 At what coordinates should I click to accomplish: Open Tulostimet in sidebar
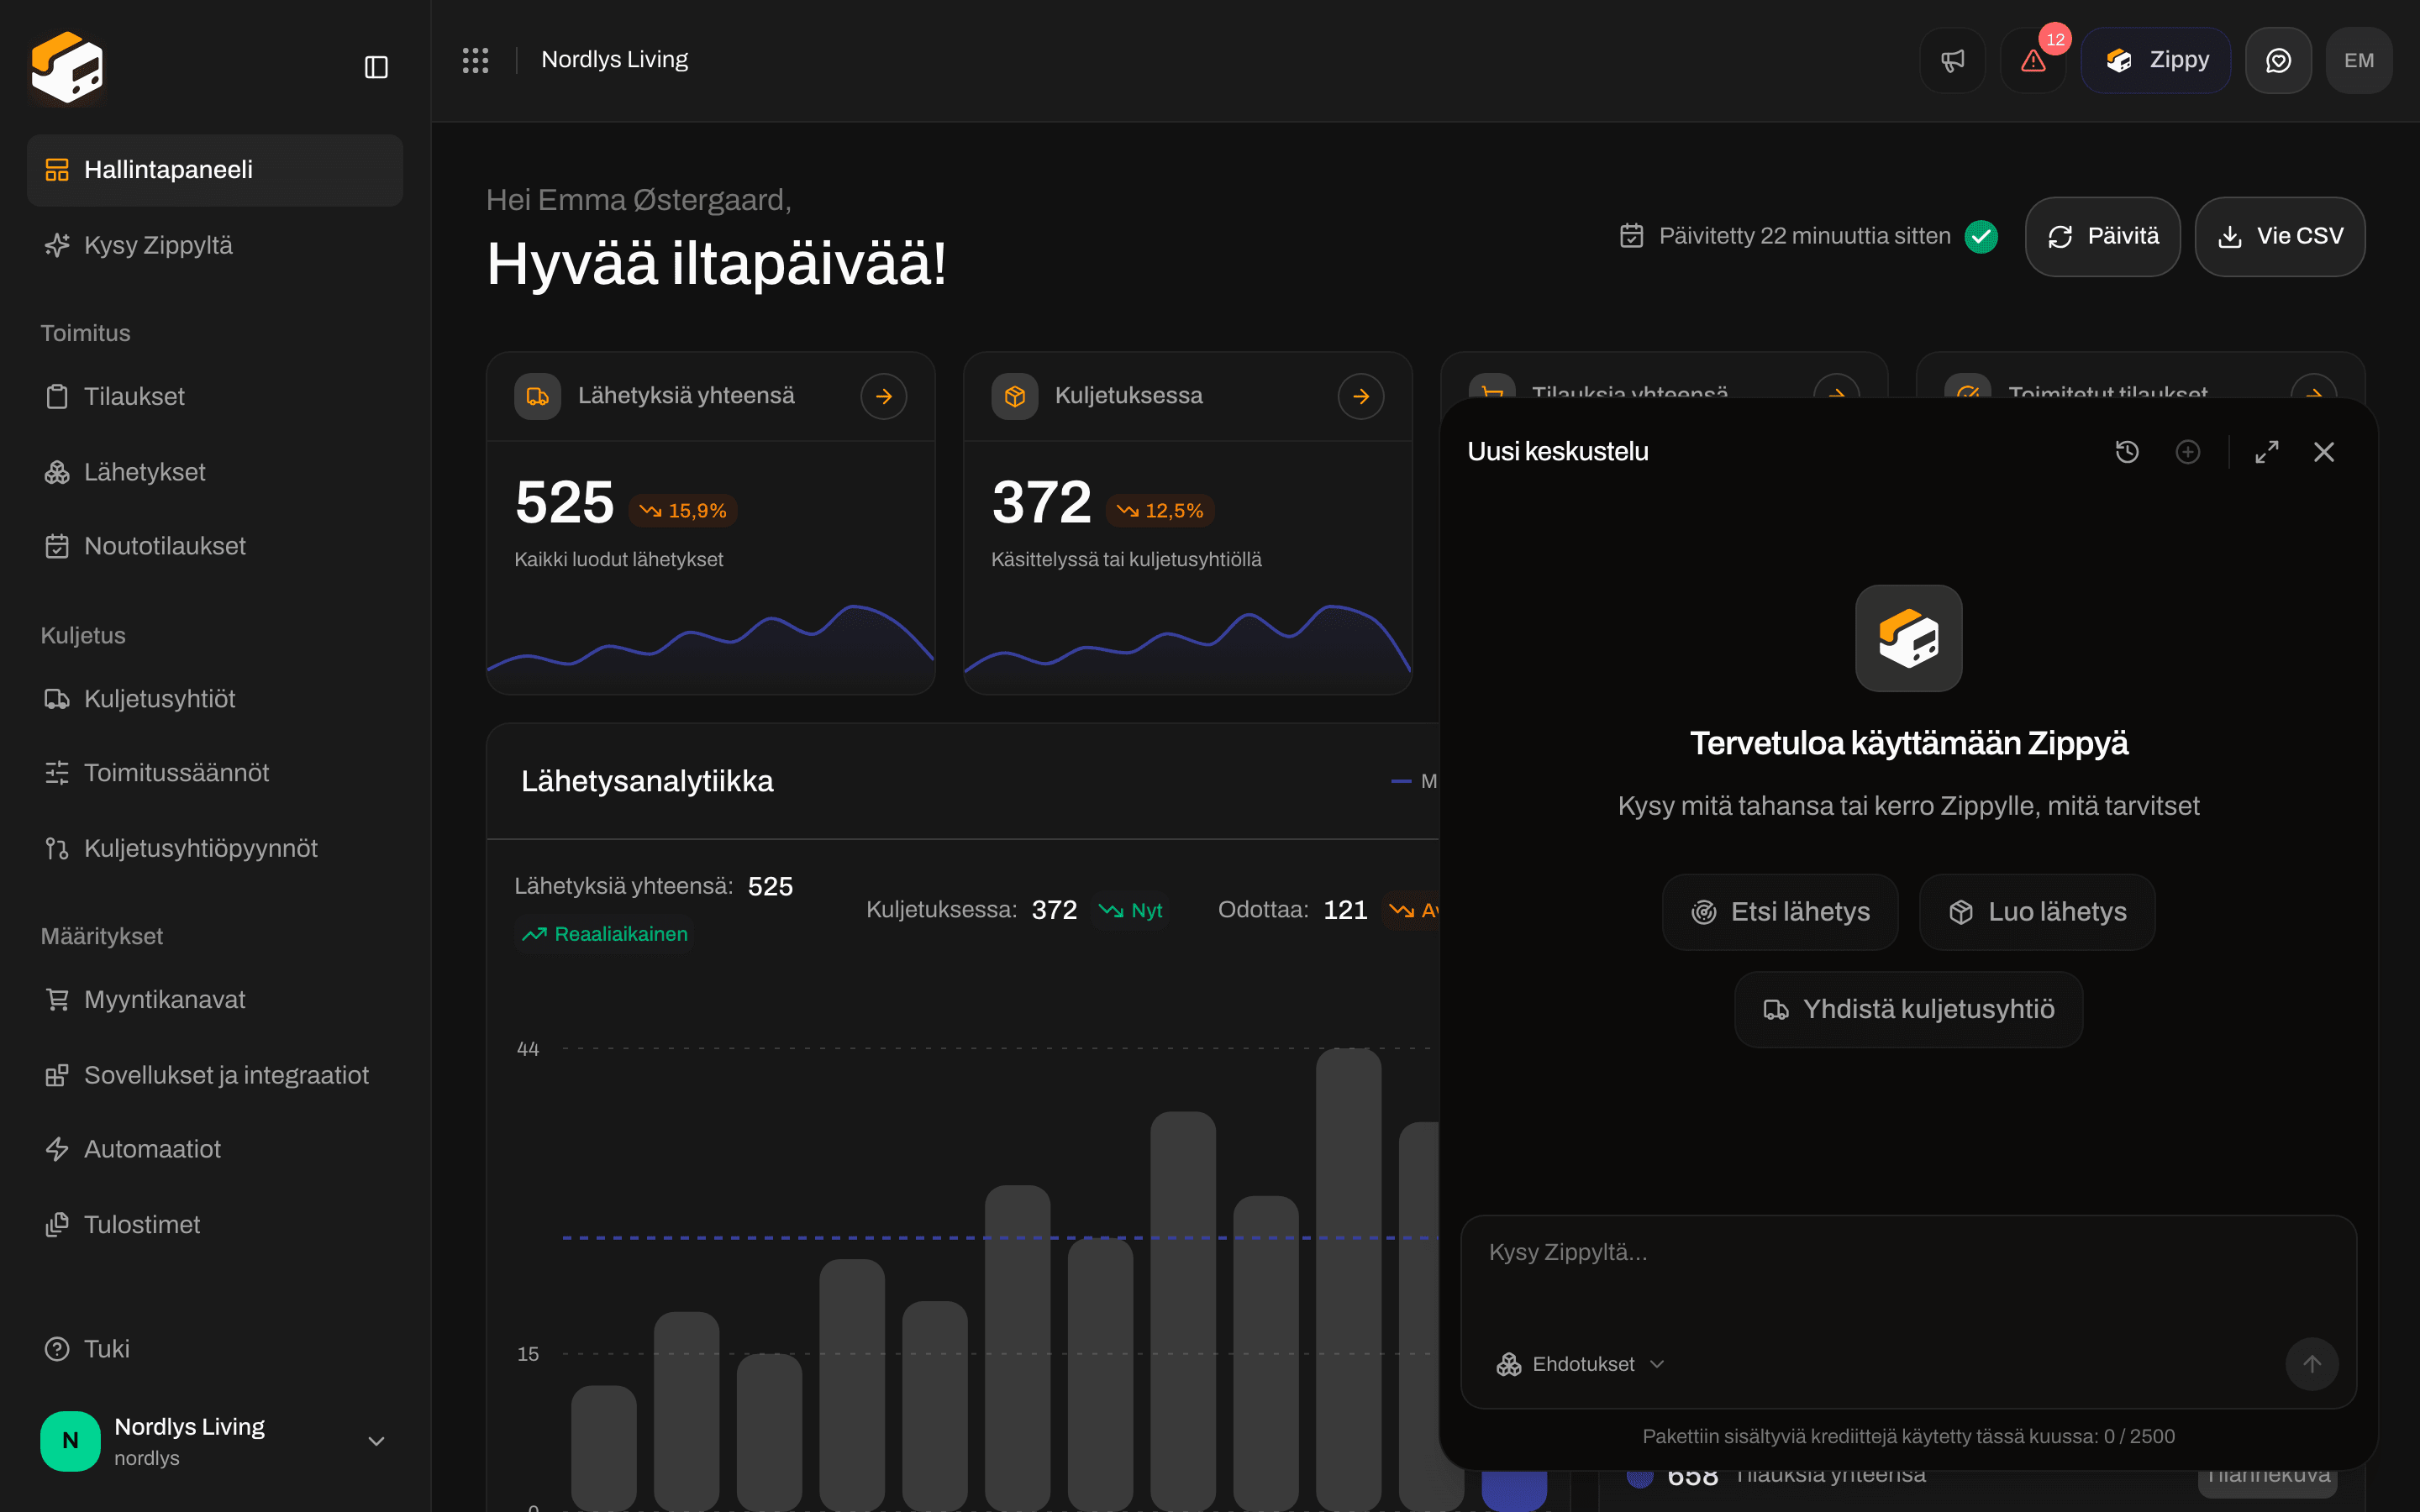click(215, 1224)
